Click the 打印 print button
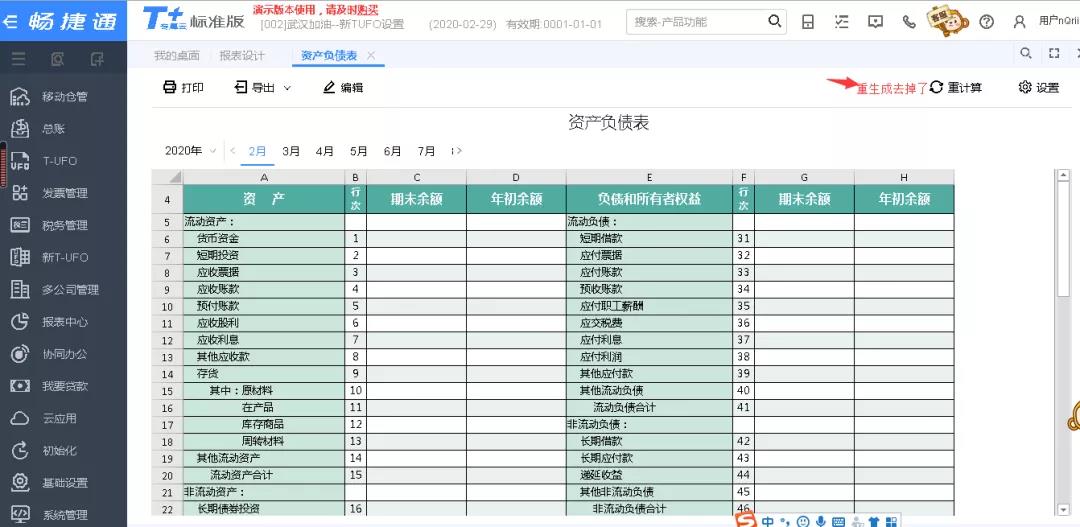Viewport: 1080px width, 527px height. 183,88
